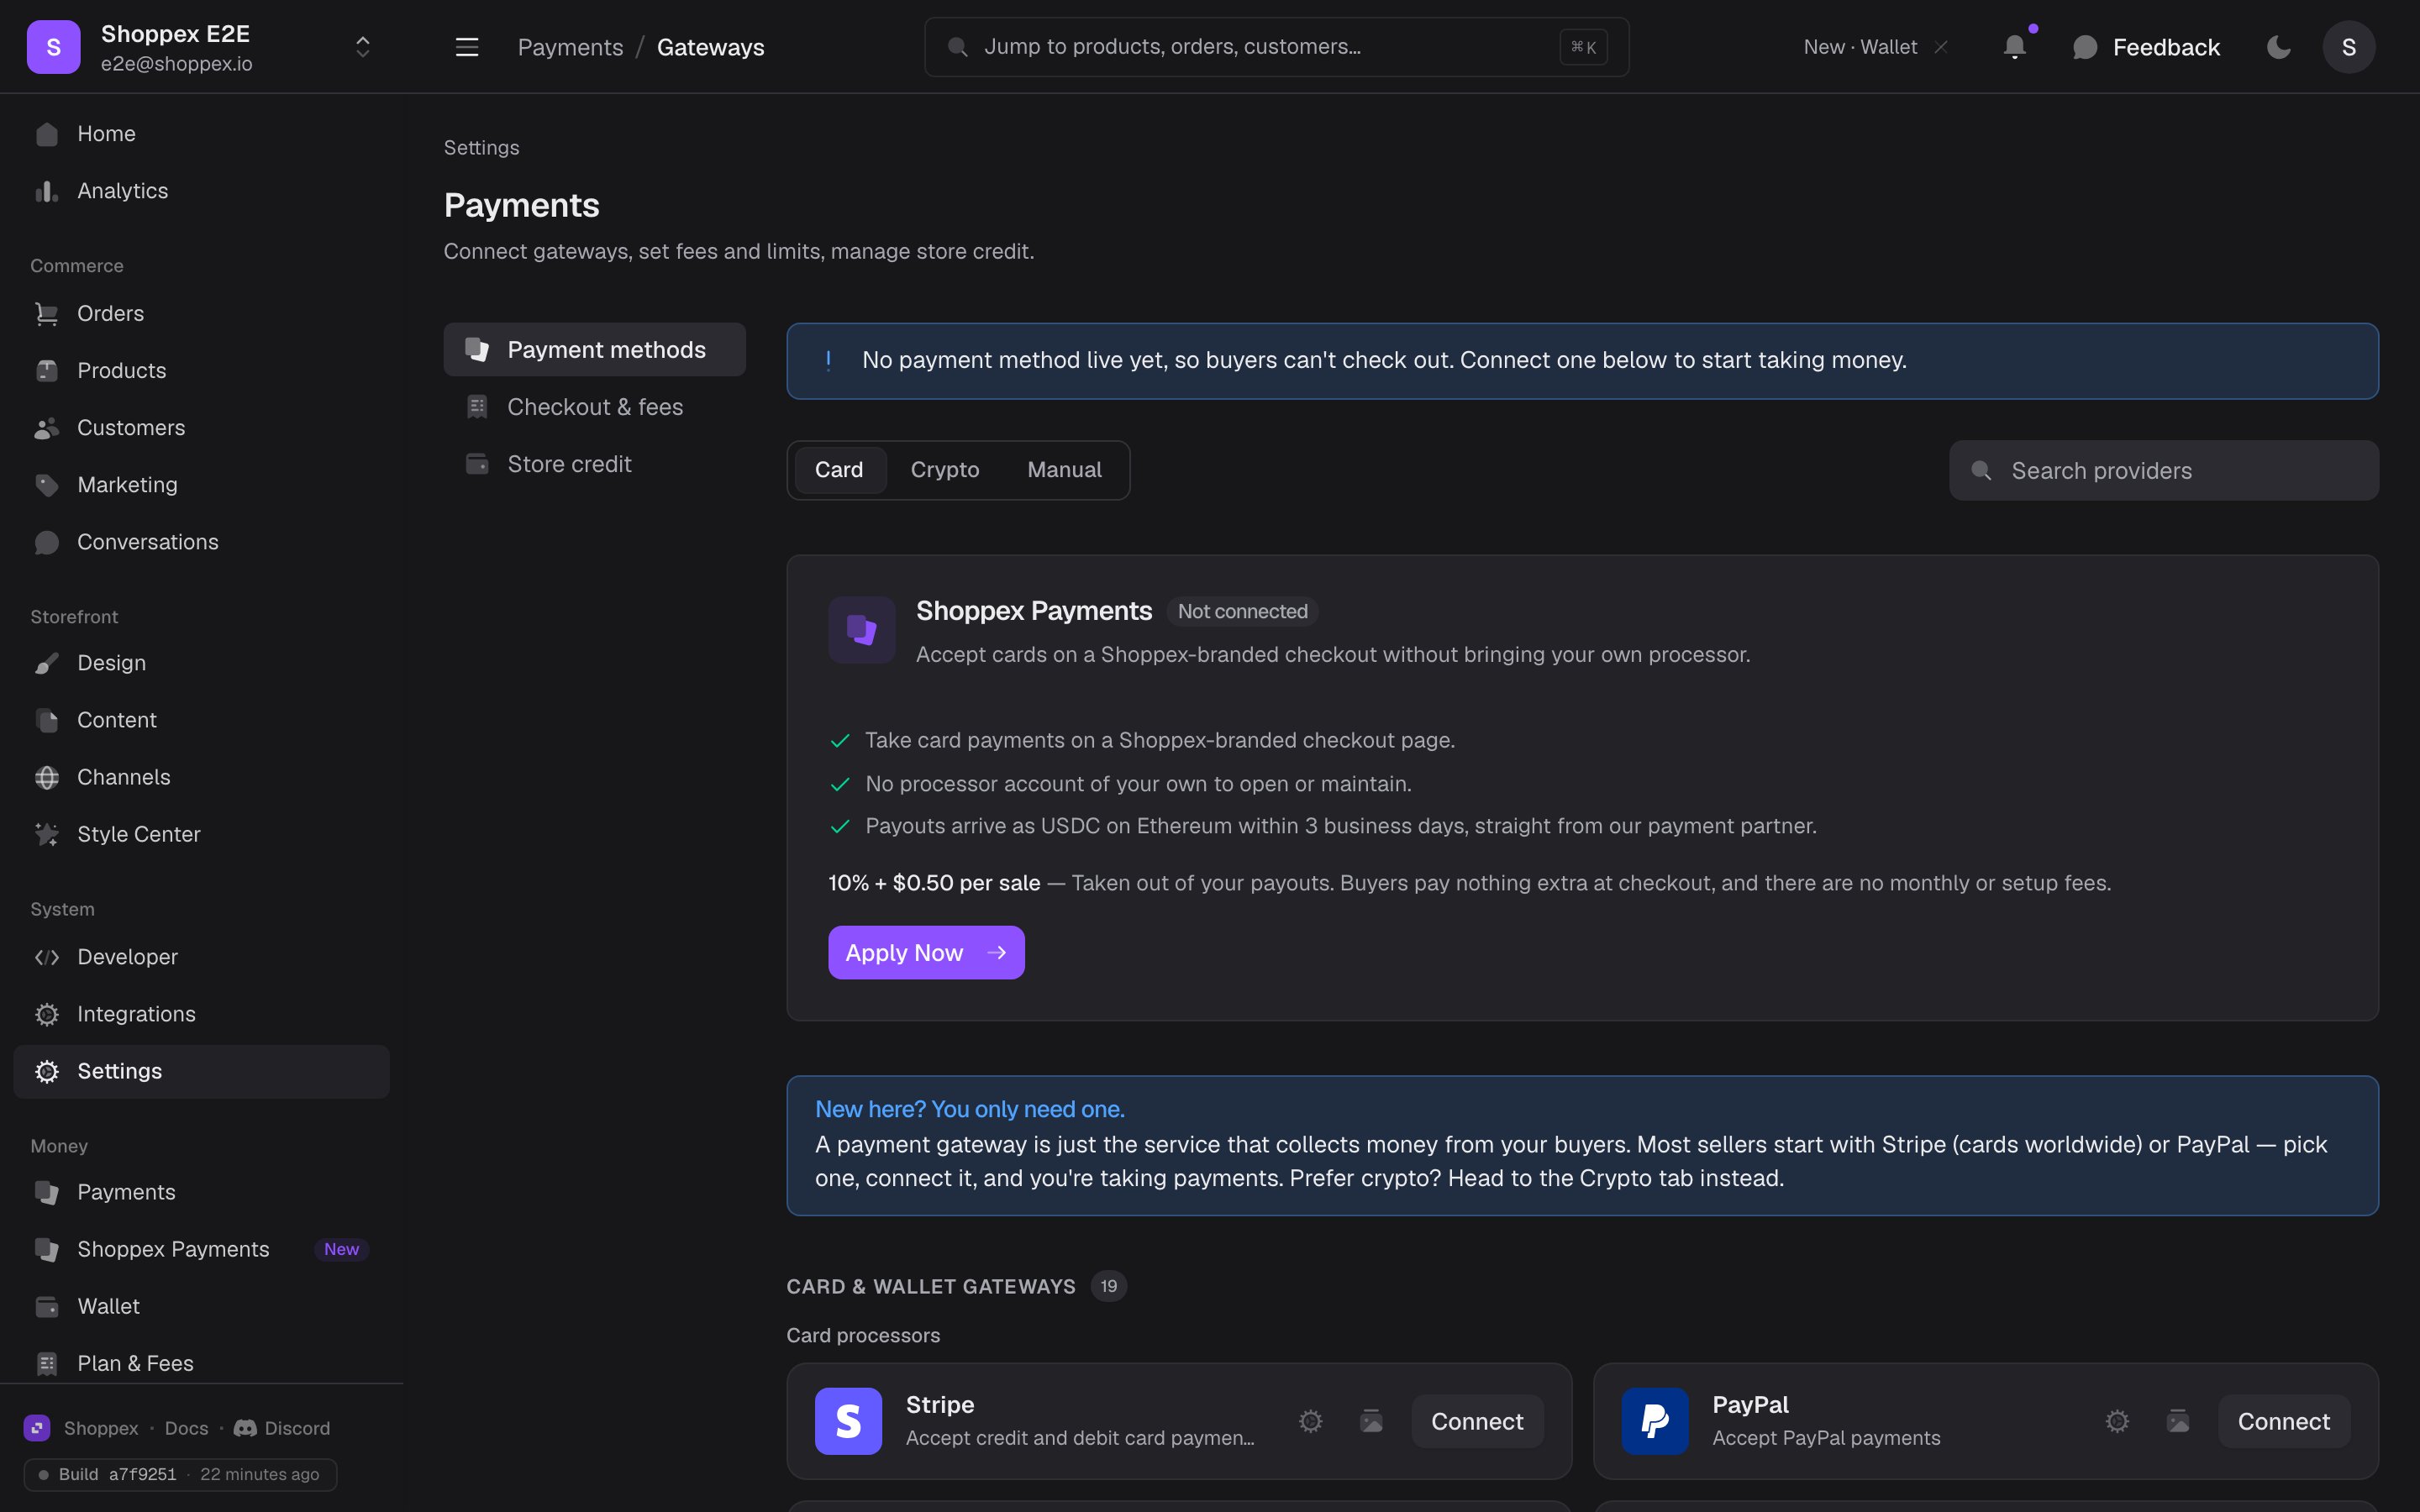Click the Customers people icon

click(47, 428)
